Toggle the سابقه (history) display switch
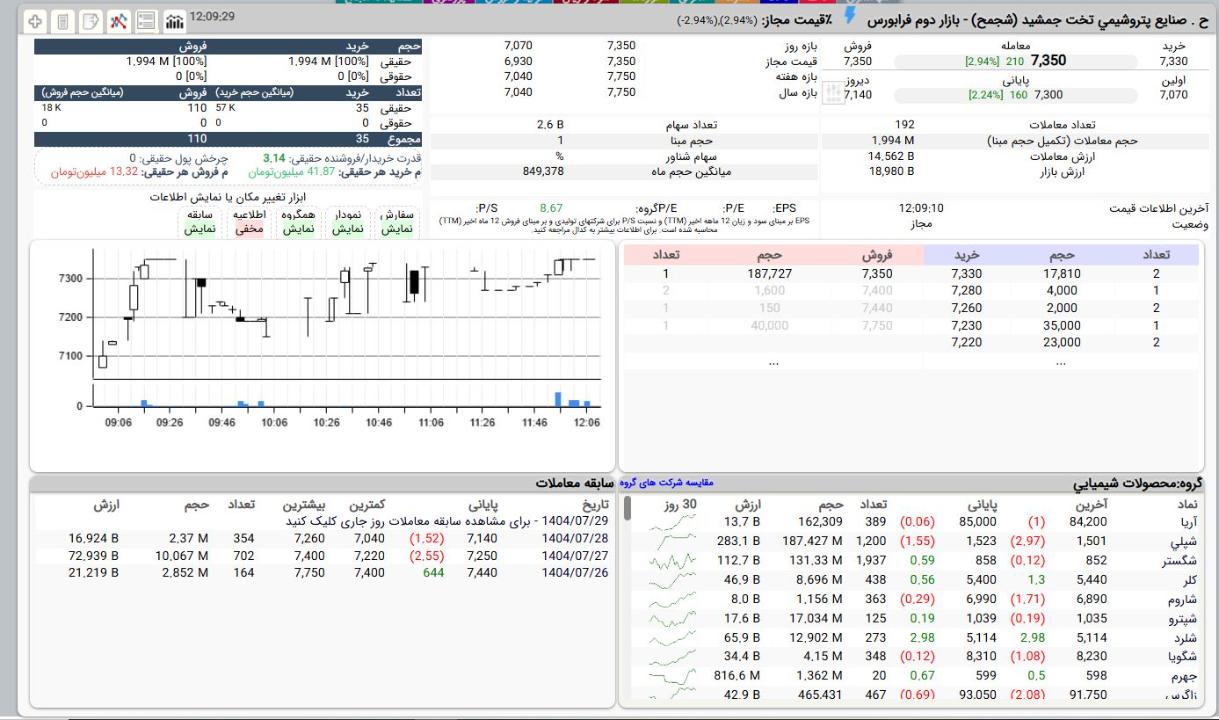1219x720 pixels. (199, 222)
